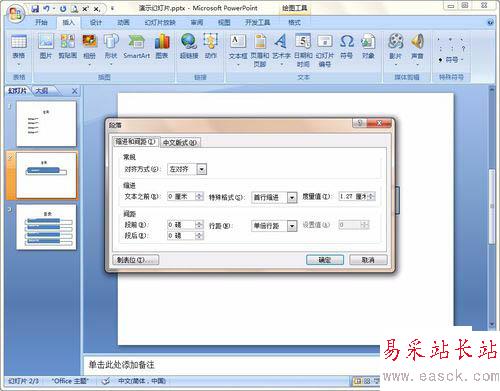Viewport: 500px width, 391px height.
Task: Open 开发工具 Developer ribbon tab
Action: (x=257, y=22)
